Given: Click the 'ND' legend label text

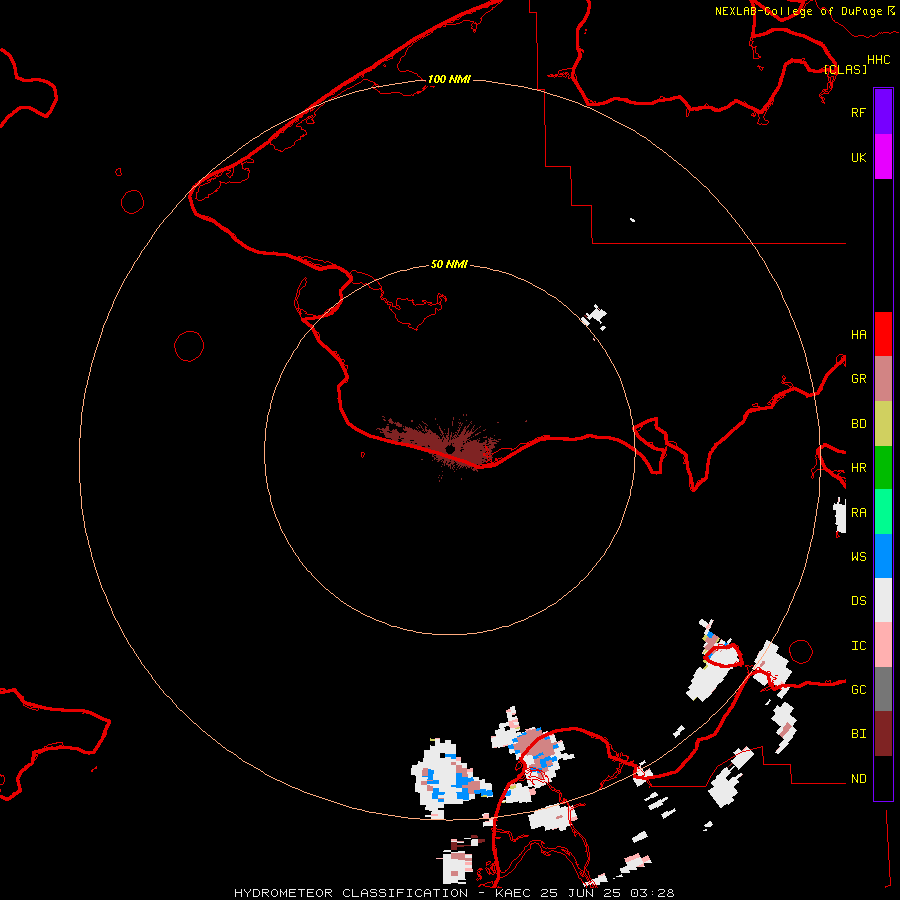Looking at the screenshot, I should click(x=858, y=778).
